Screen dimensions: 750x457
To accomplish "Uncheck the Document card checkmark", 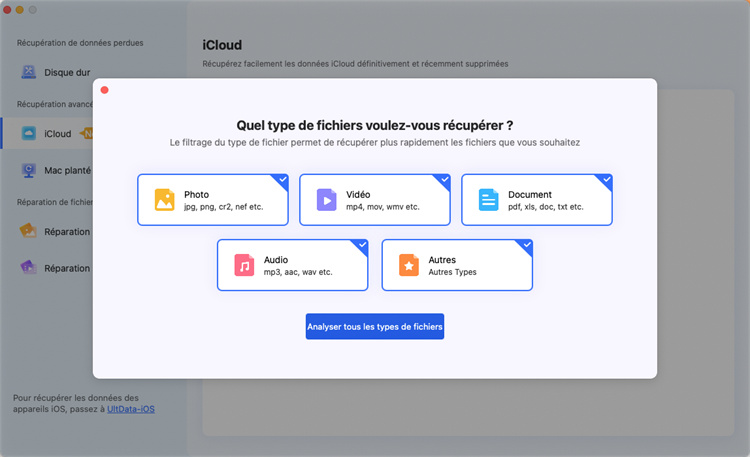I will (606, 180).
